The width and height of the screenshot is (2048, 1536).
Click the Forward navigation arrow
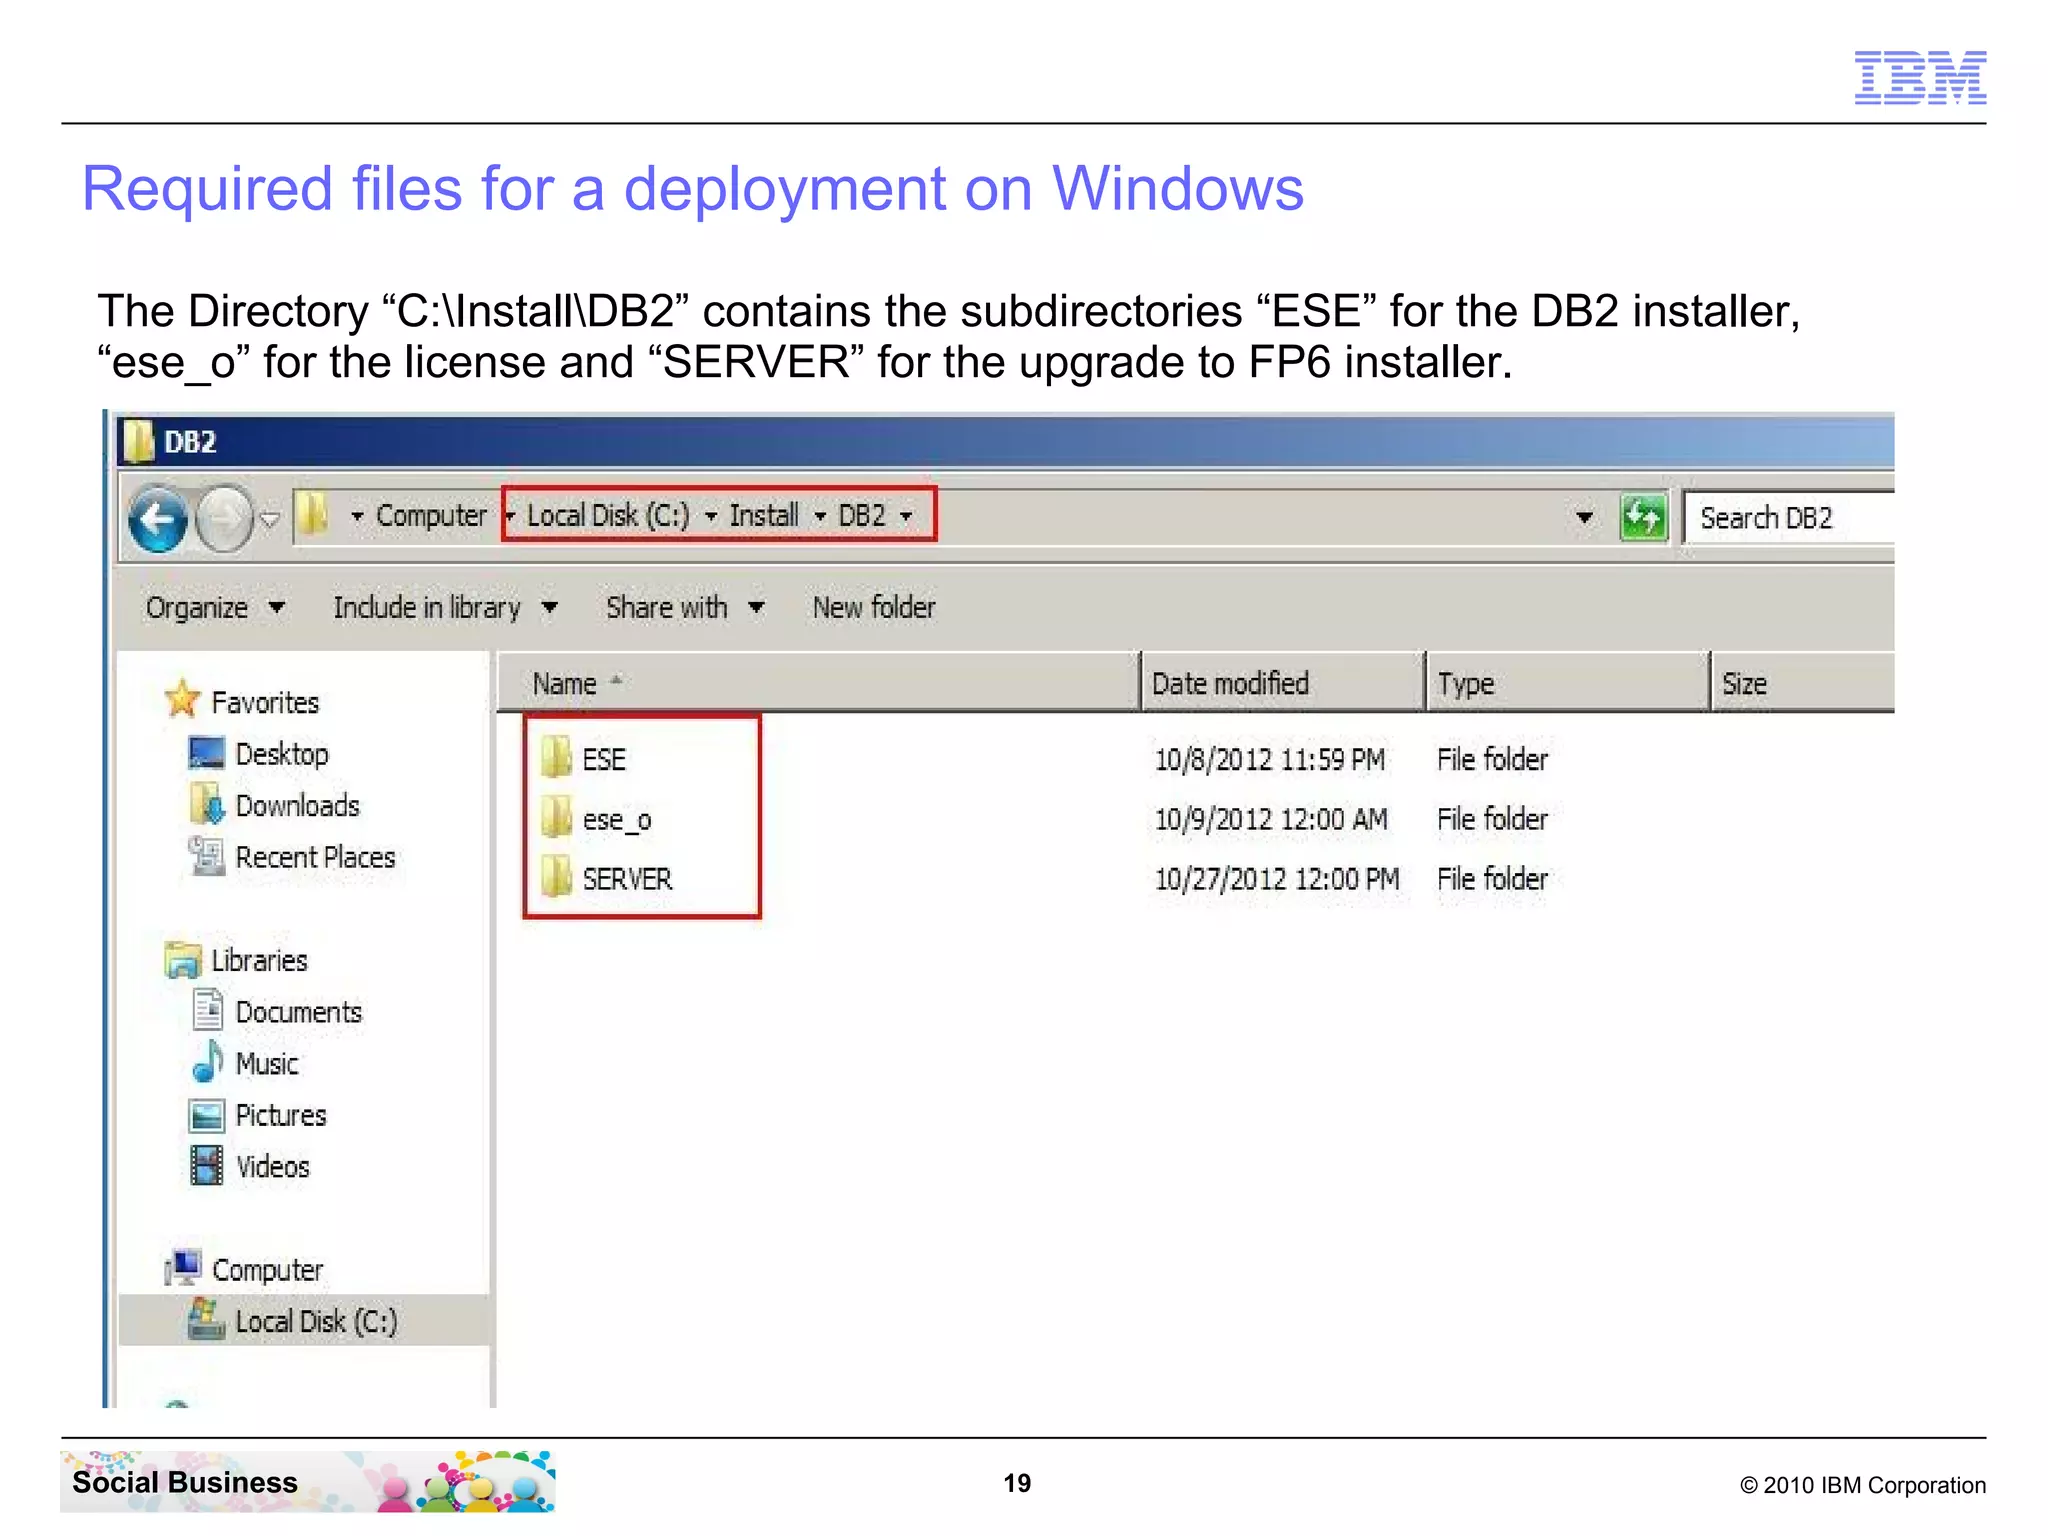(x=225, y=519)
